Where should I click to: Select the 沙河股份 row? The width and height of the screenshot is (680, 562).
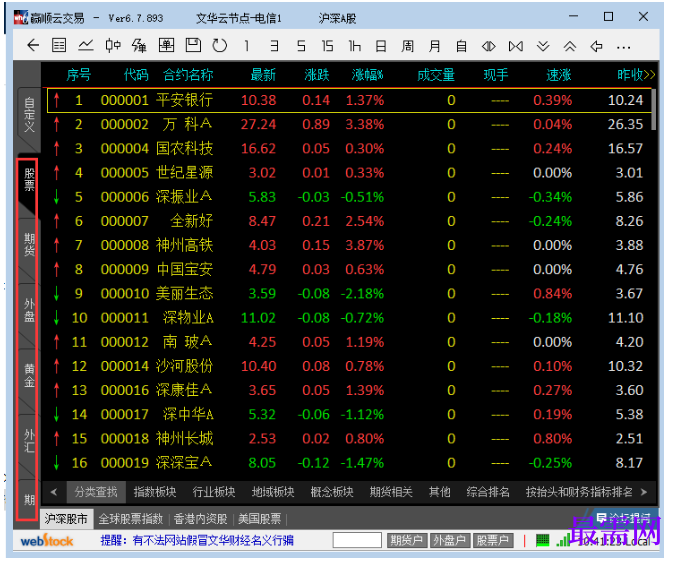click(349, 366)
